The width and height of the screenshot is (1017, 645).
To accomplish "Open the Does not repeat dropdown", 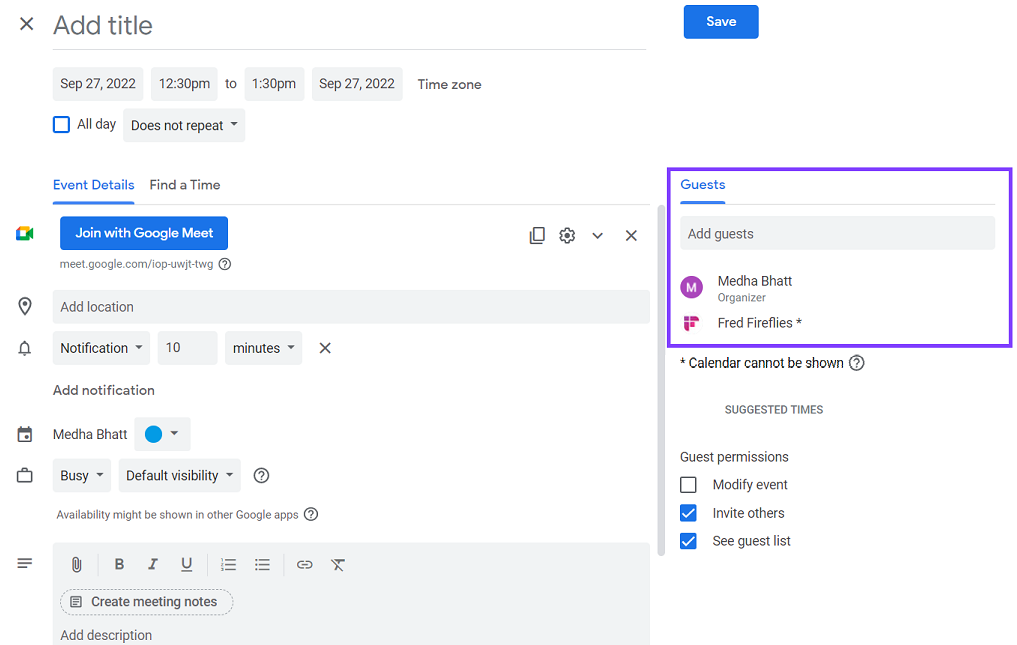I will [184, 125].
